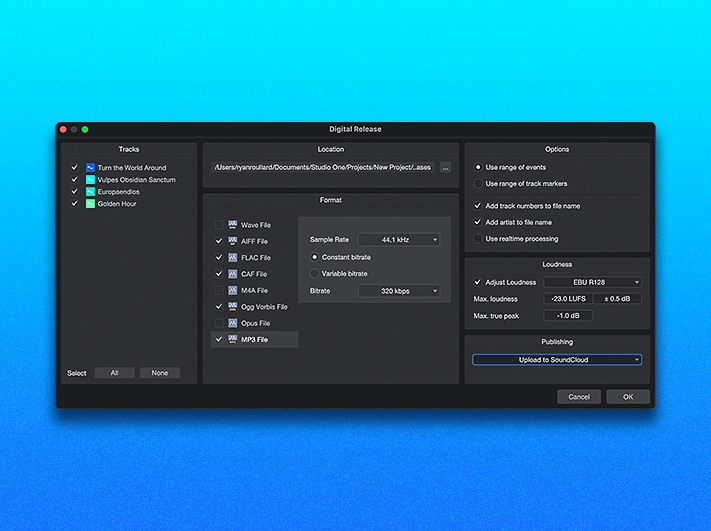Image resolution: width=711 pixels, height=531 pixels.
Task: Click the Vulpes Obsidian Sanctum track icon
Action: click(90, 180)
